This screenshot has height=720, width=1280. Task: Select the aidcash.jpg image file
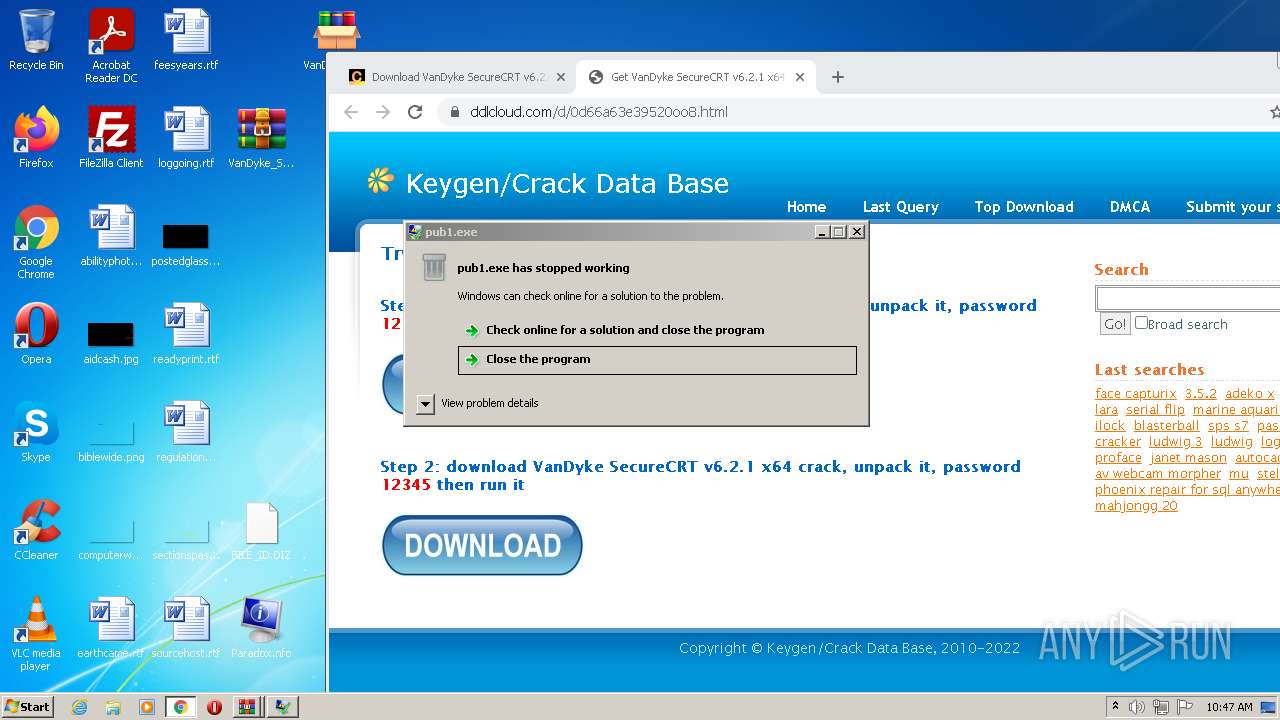(x=111, y=342)
